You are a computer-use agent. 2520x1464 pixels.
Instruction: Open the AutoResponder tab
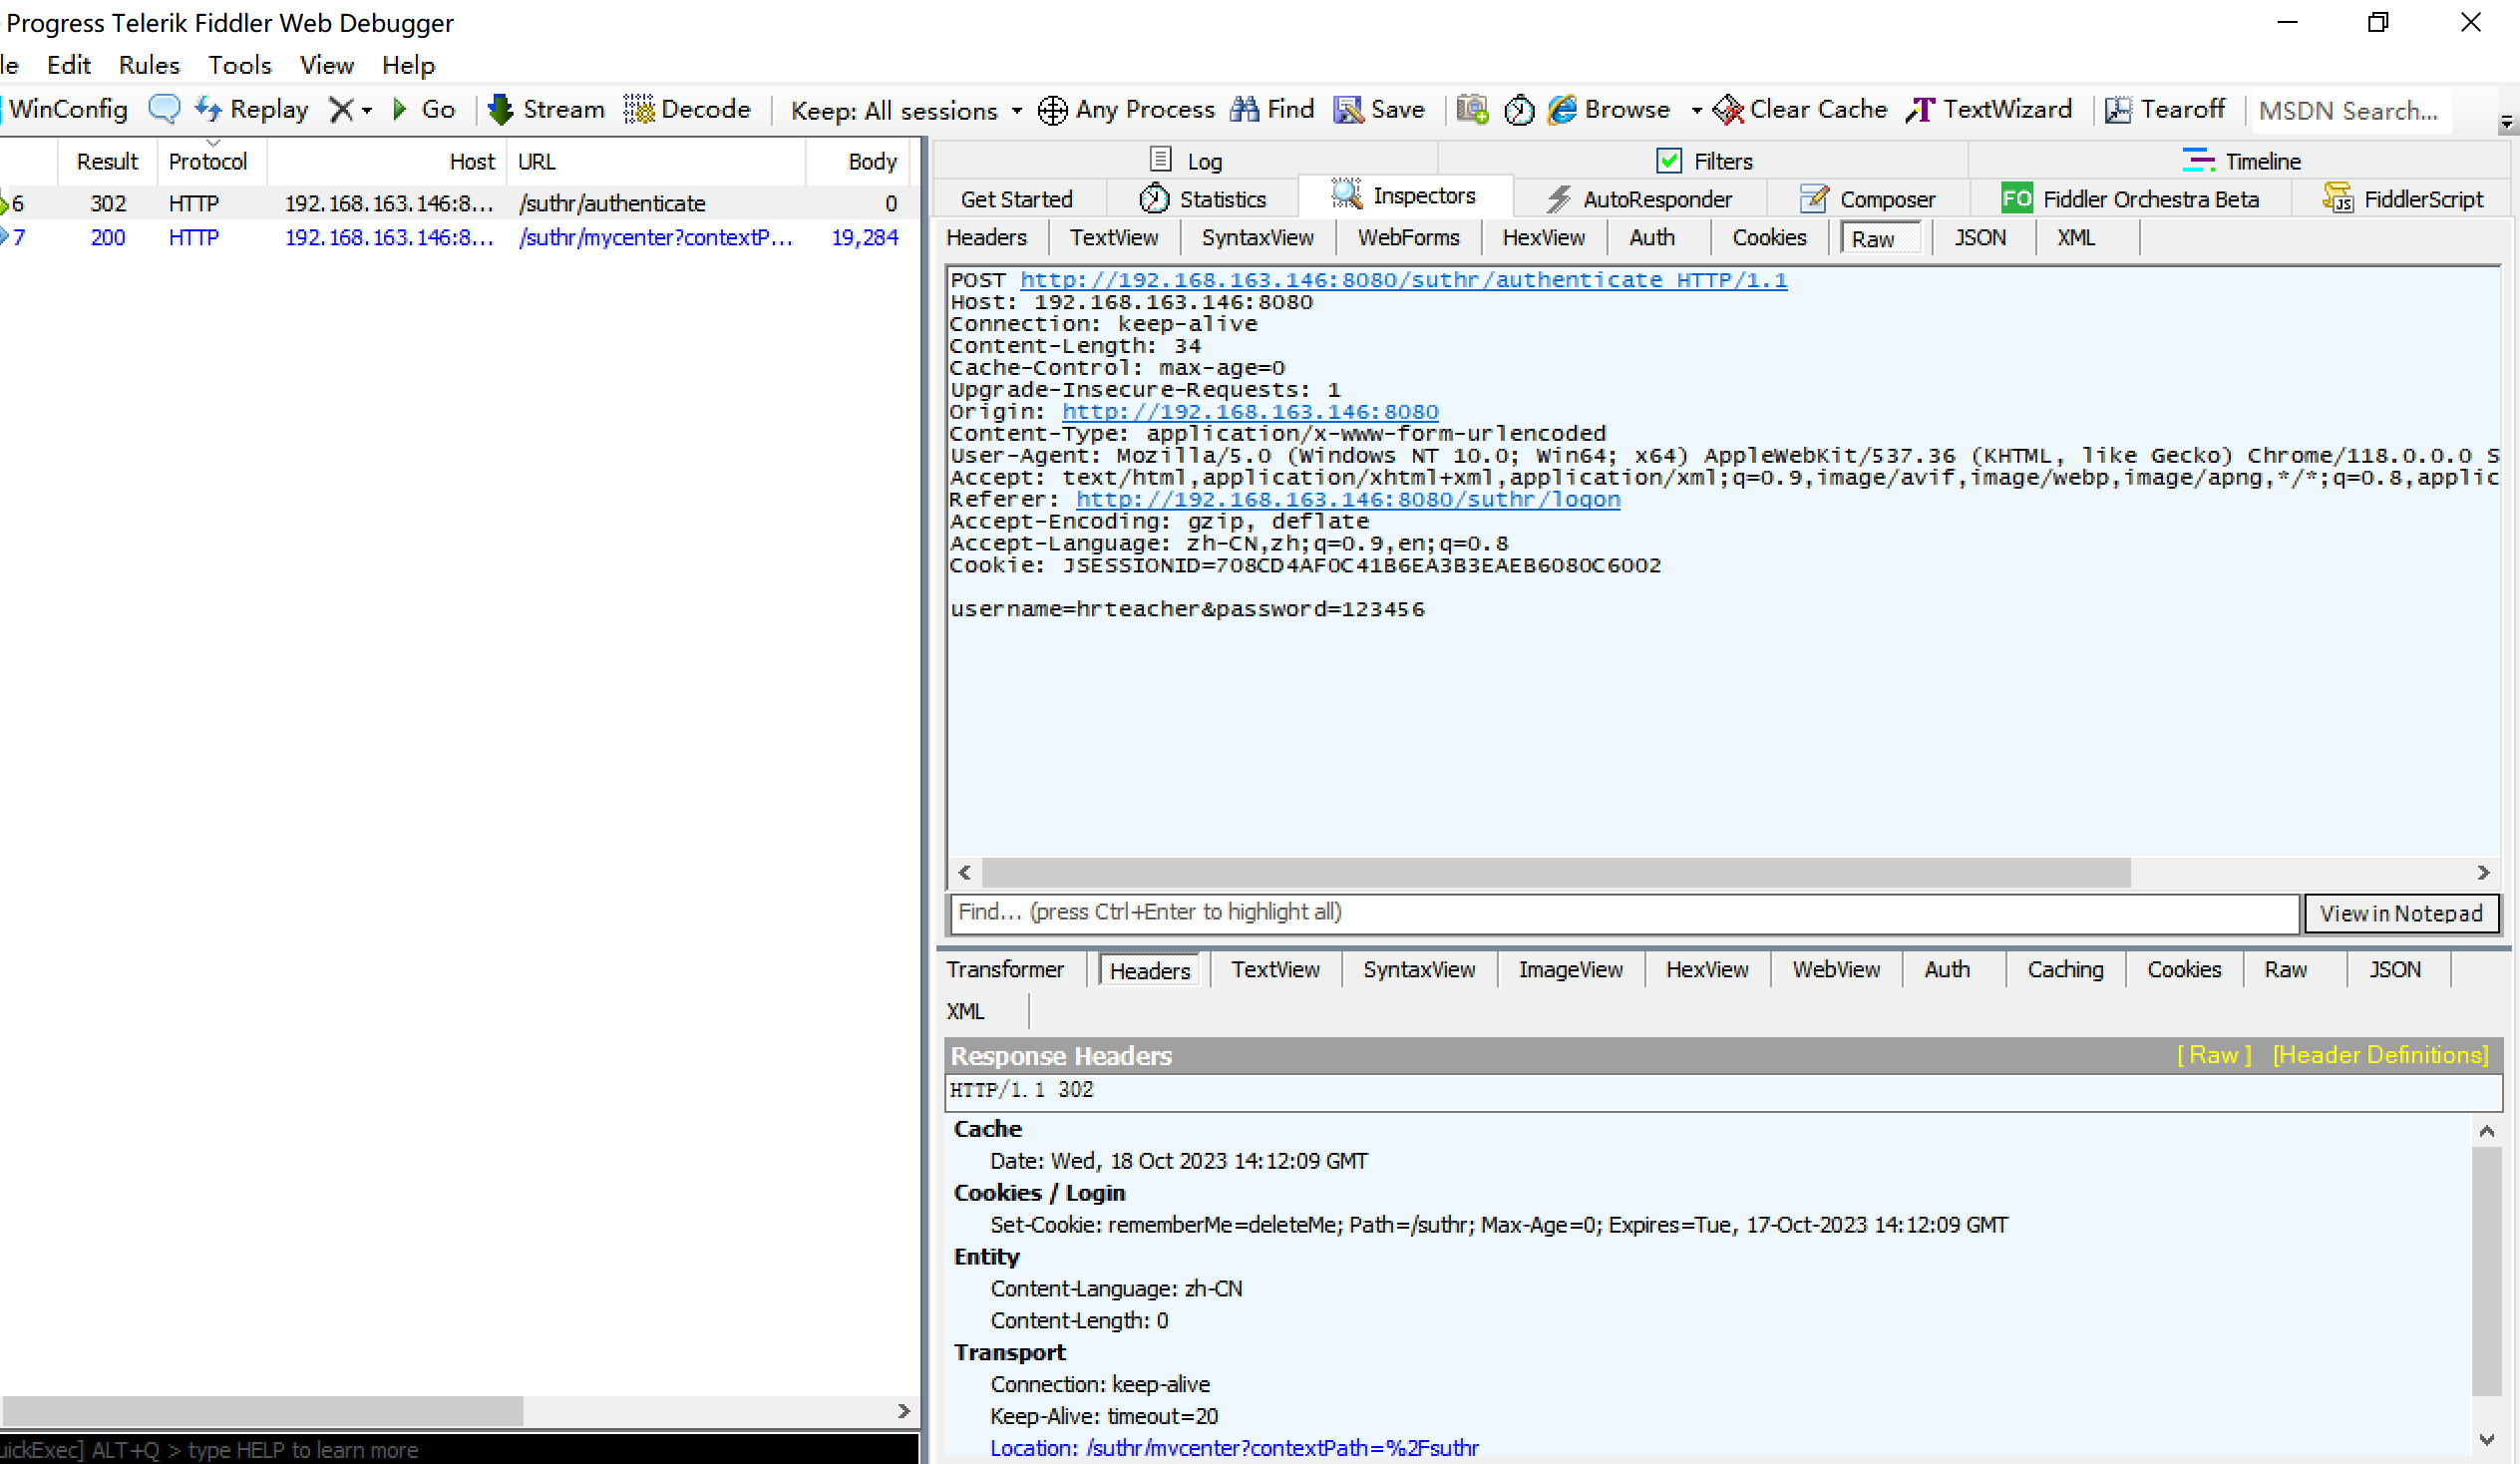click(1639, 199)
